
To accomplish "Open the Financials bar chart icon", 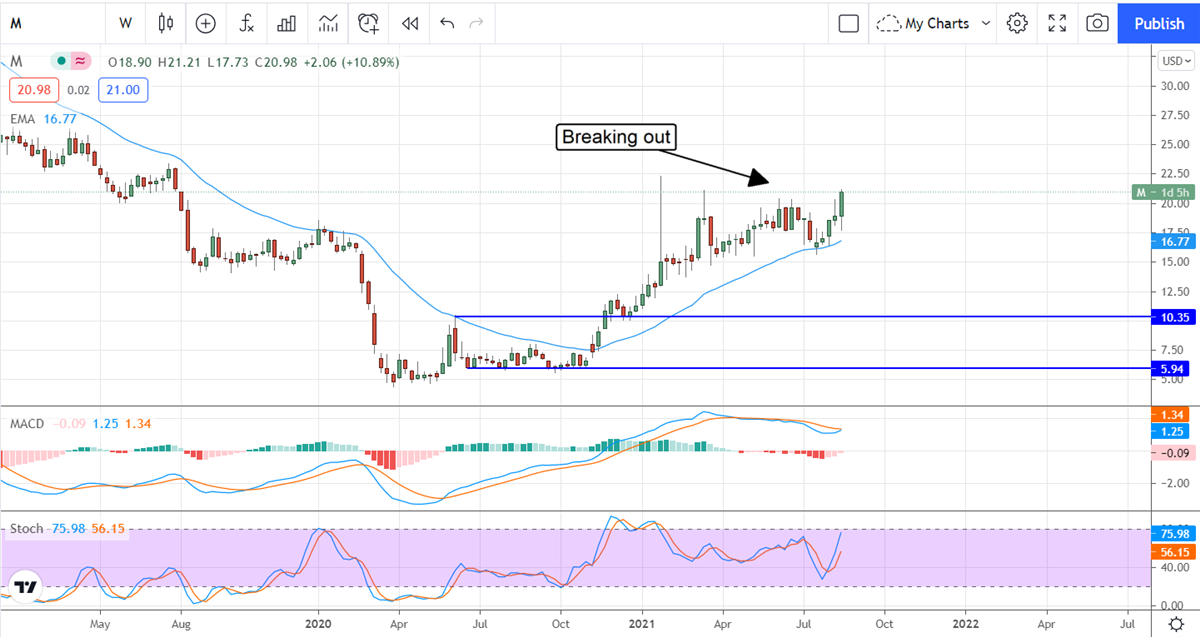I will pos(287,23).
